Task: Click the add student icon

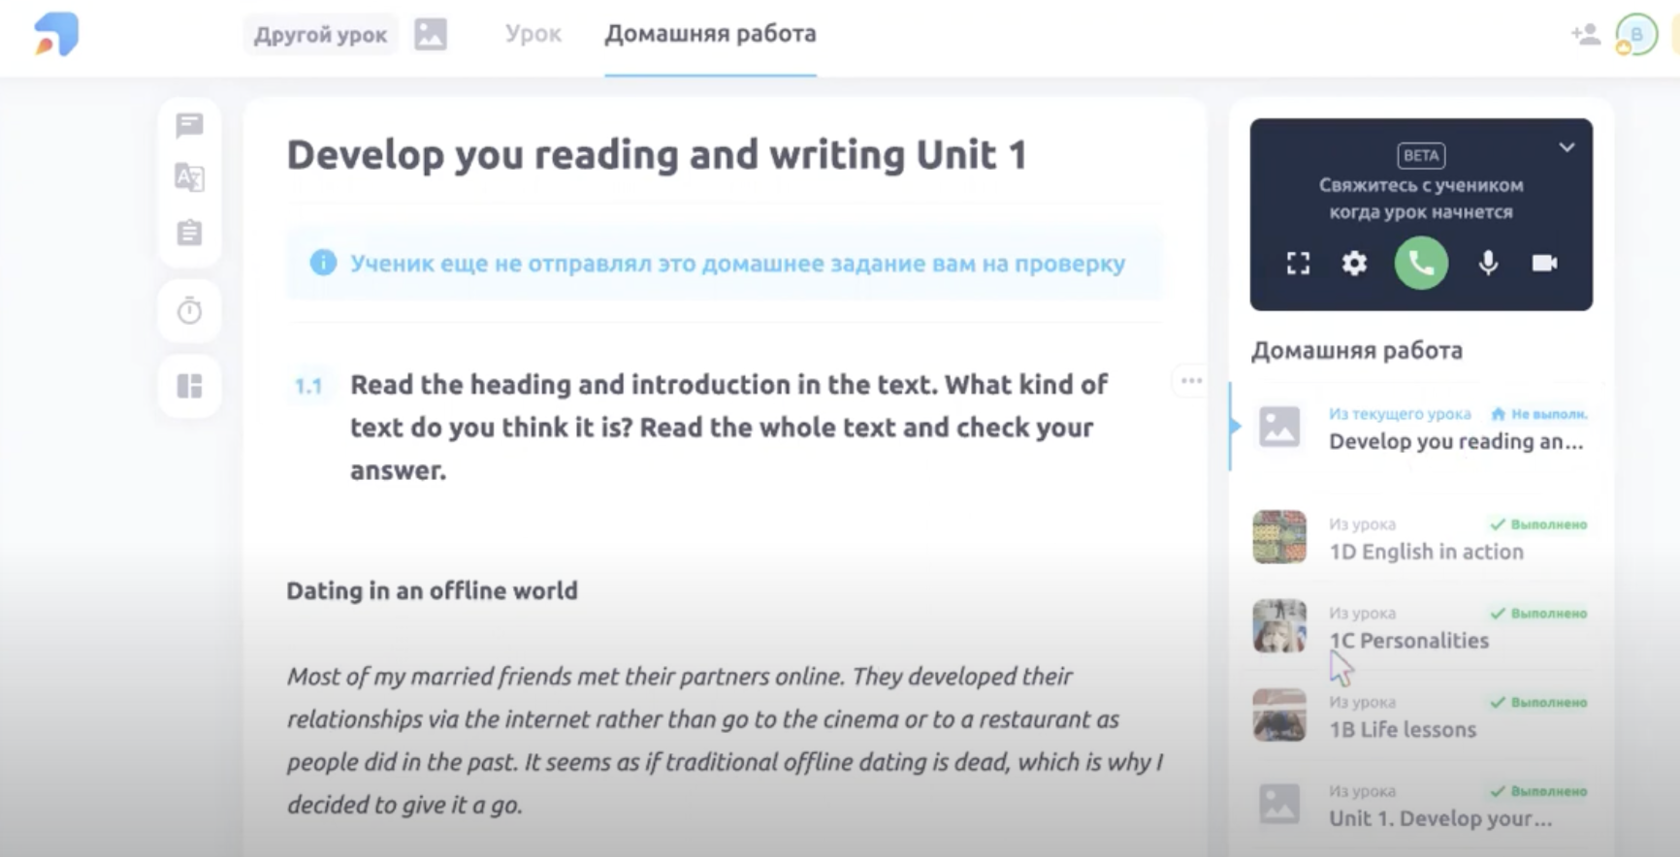Action: (1584, 35)
